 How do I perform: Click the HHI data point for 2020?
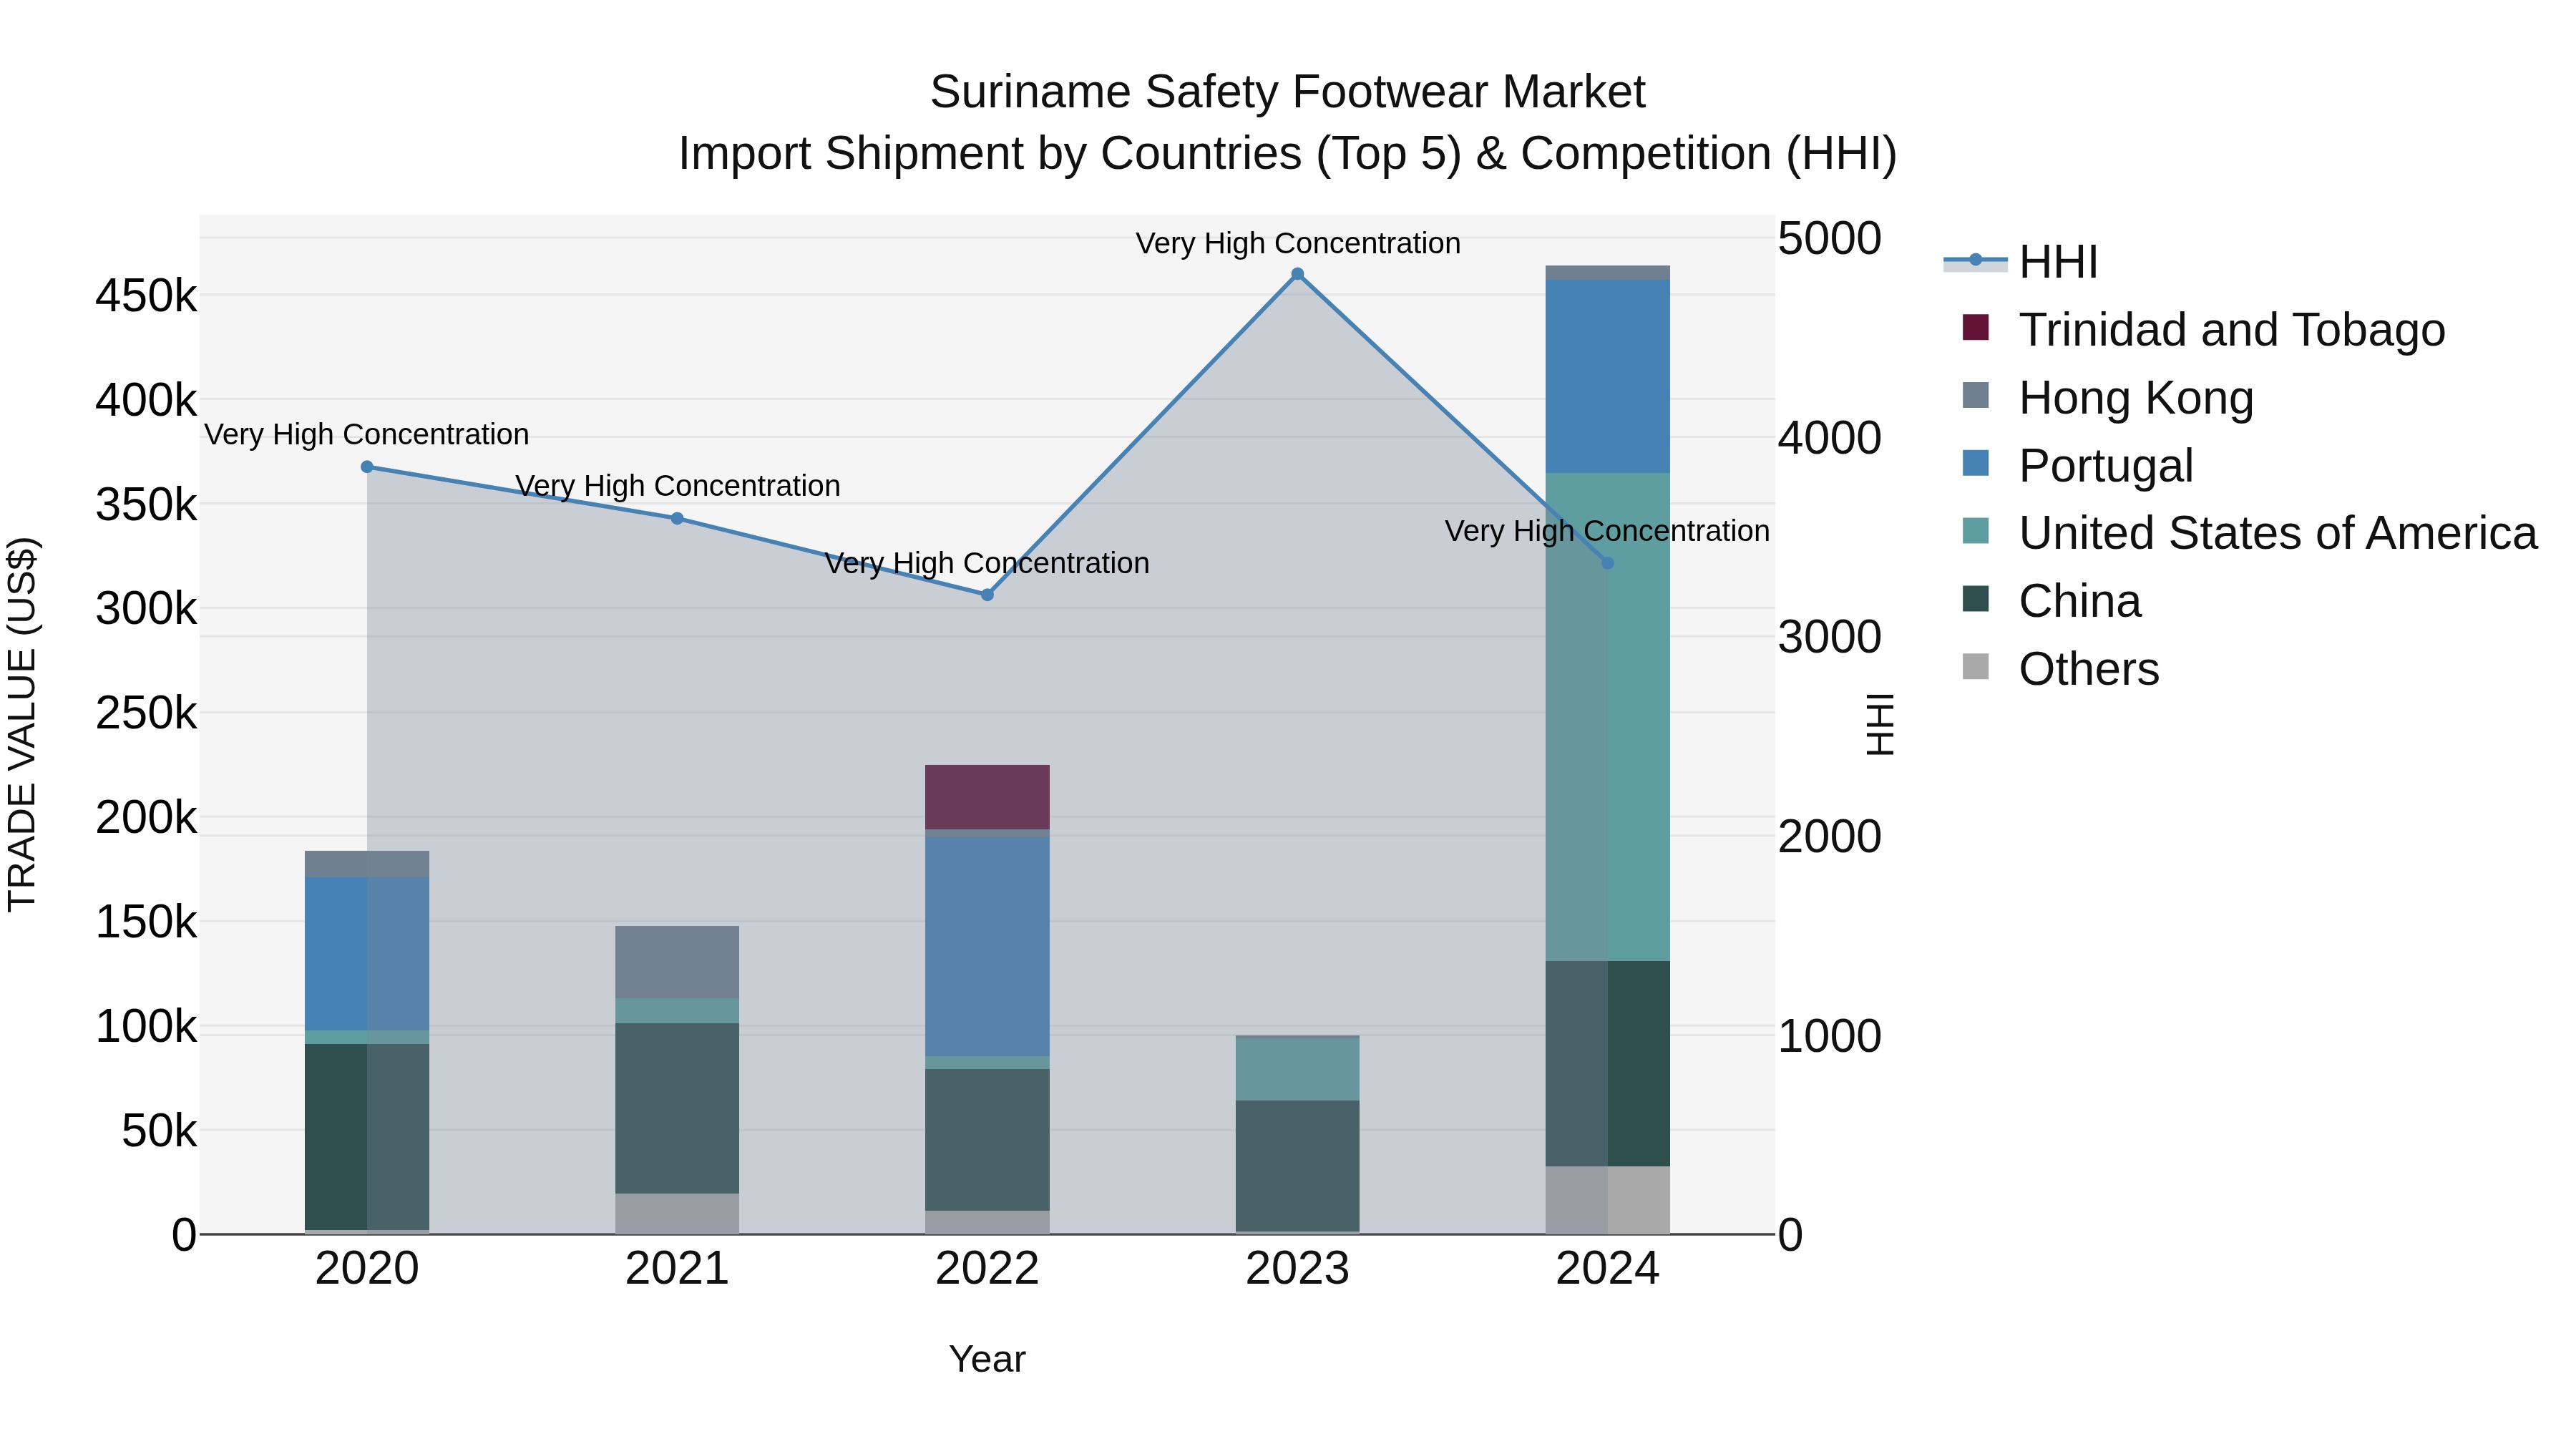click(x=367, y=467)
